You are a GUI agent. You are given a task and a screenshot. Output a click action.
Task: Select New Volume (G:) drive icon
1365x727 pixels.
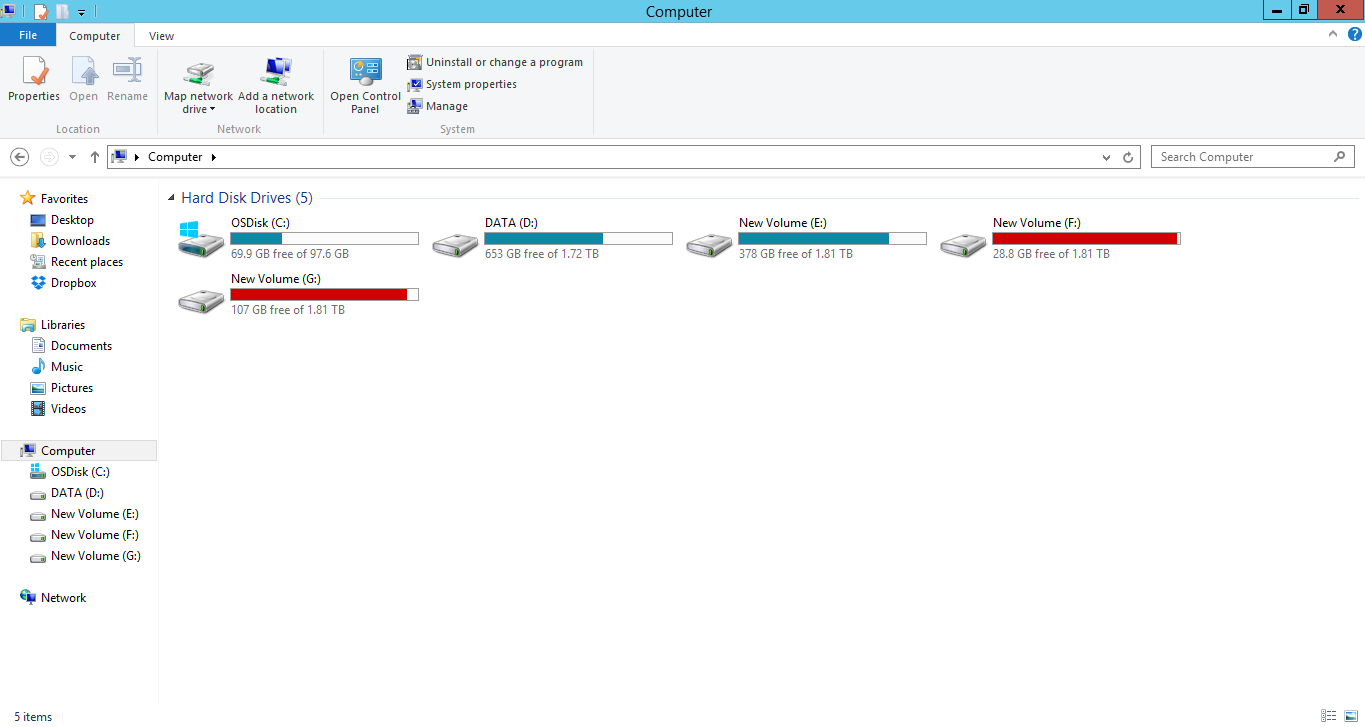[201, 300]
